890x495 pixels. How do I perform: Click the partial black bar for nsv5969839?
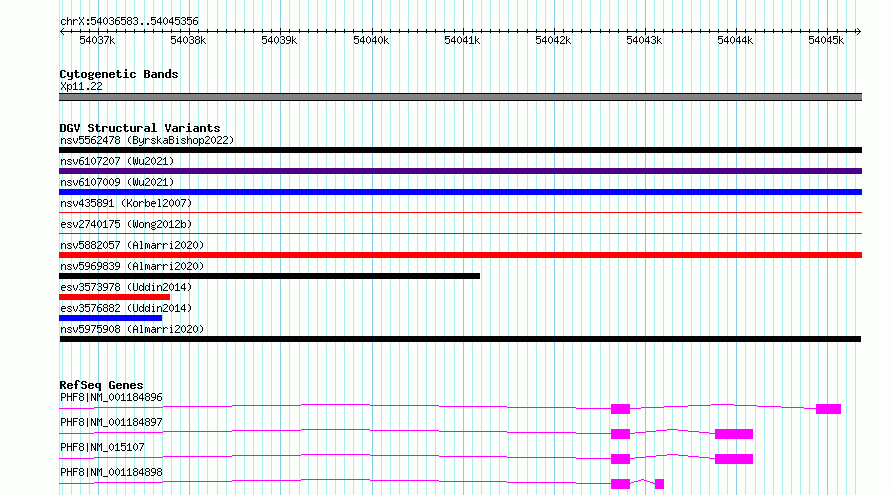point(270,276)
